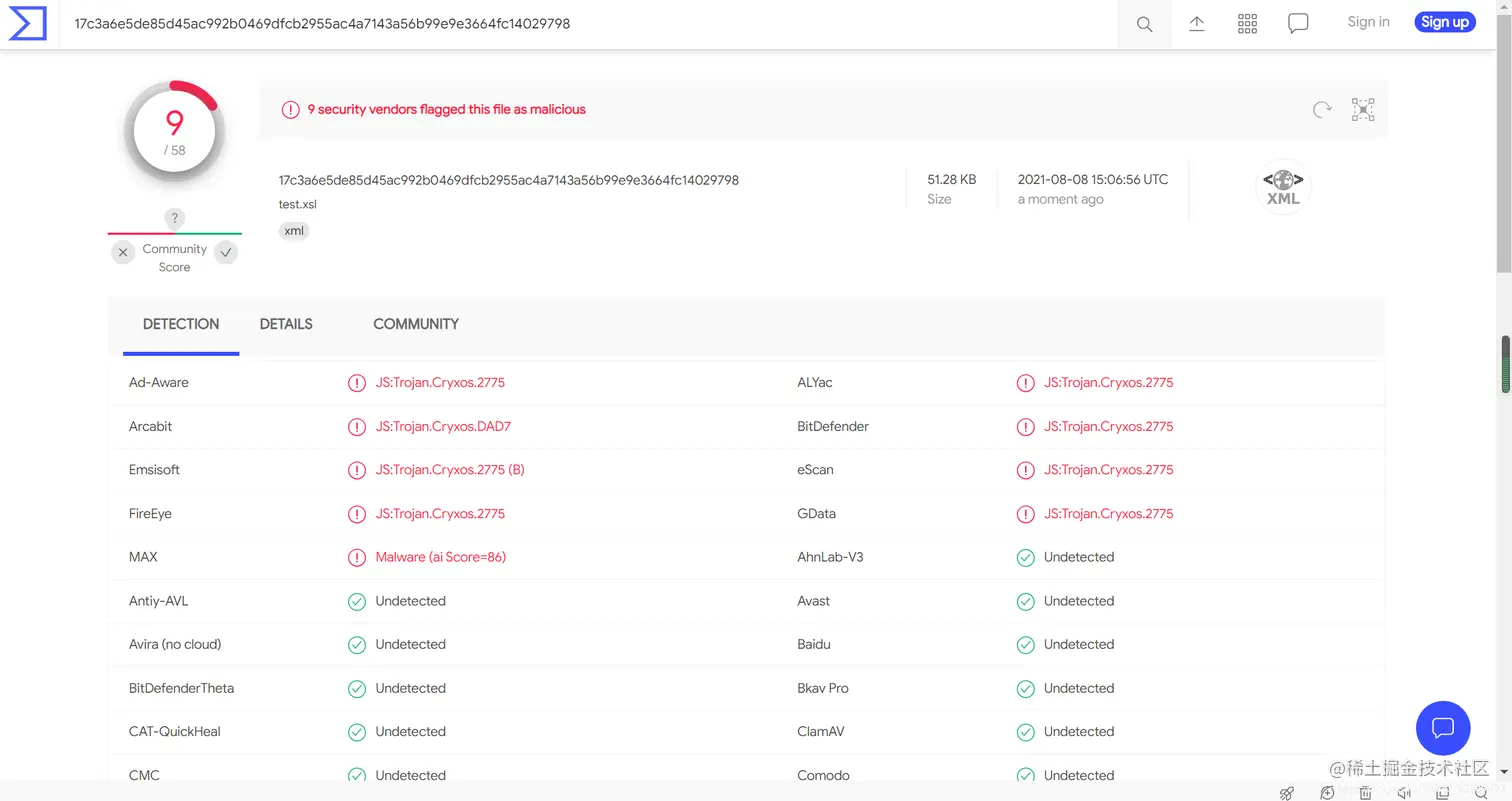Click the Antiy-AVL vendor name

pos(158,601)
